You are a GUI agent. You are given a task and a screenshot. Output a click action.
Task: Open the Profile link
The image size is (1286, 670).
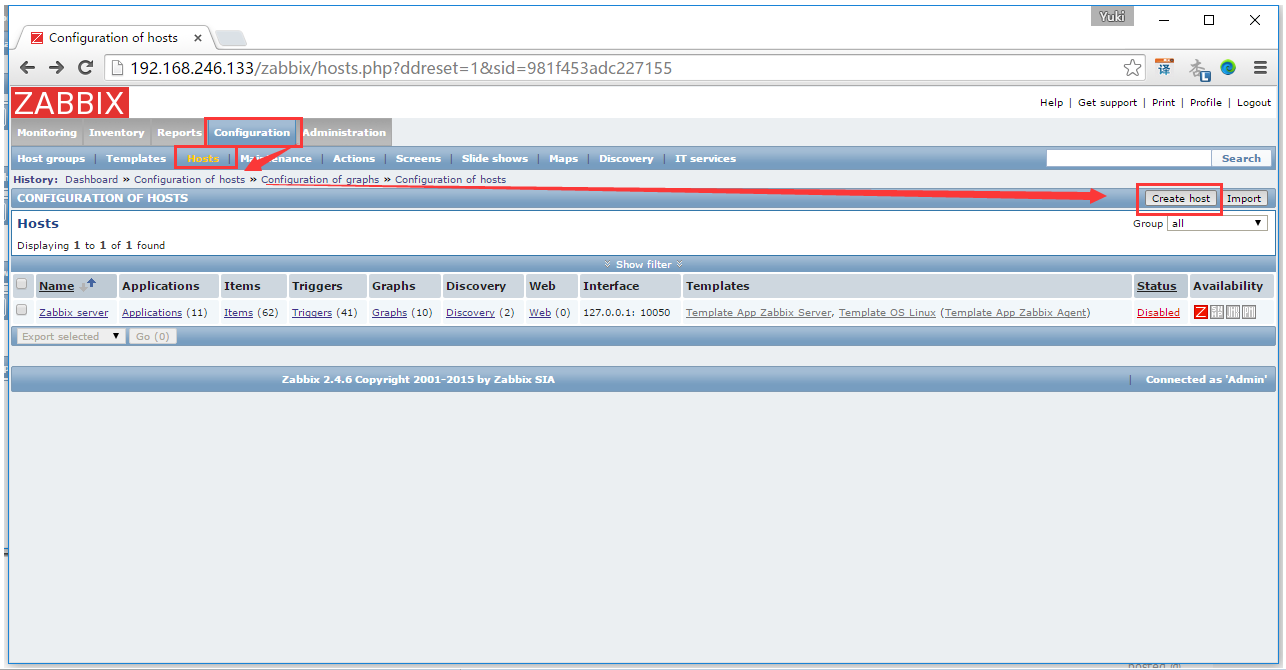[1206, 102]
